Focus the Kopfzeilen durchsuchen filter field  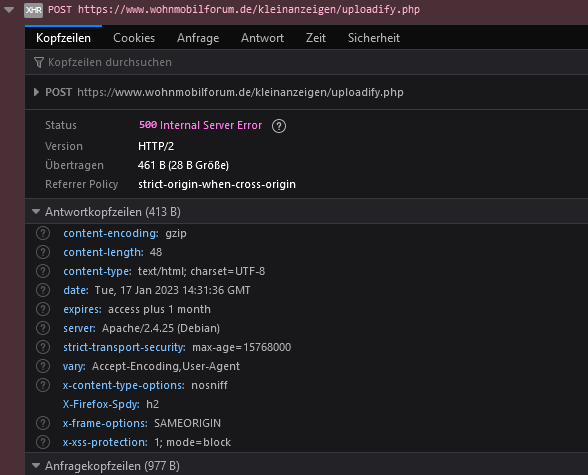[x=306, y=62]
